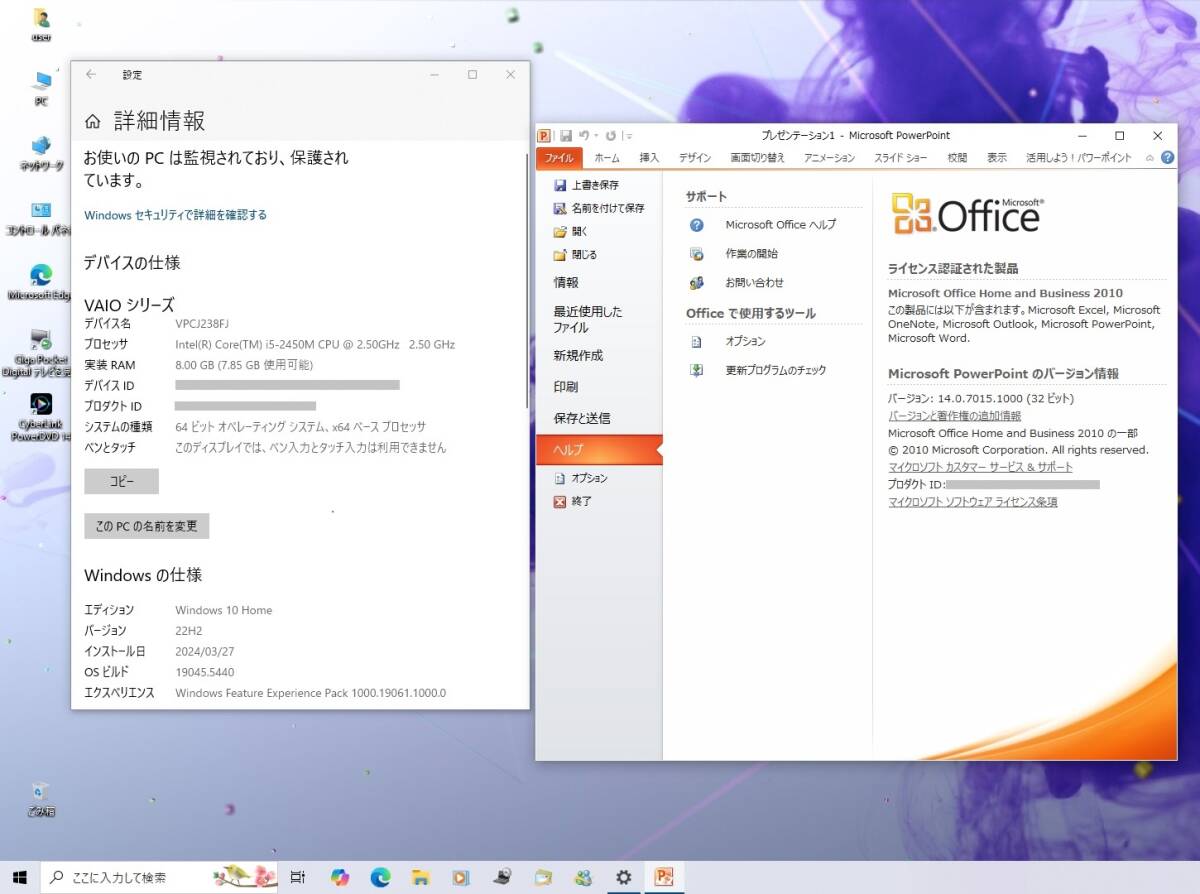Screen dimensions: 1200x894
Task: Click the Microsoft Office ヘルプ question icon
Action: tap(697, 225)
